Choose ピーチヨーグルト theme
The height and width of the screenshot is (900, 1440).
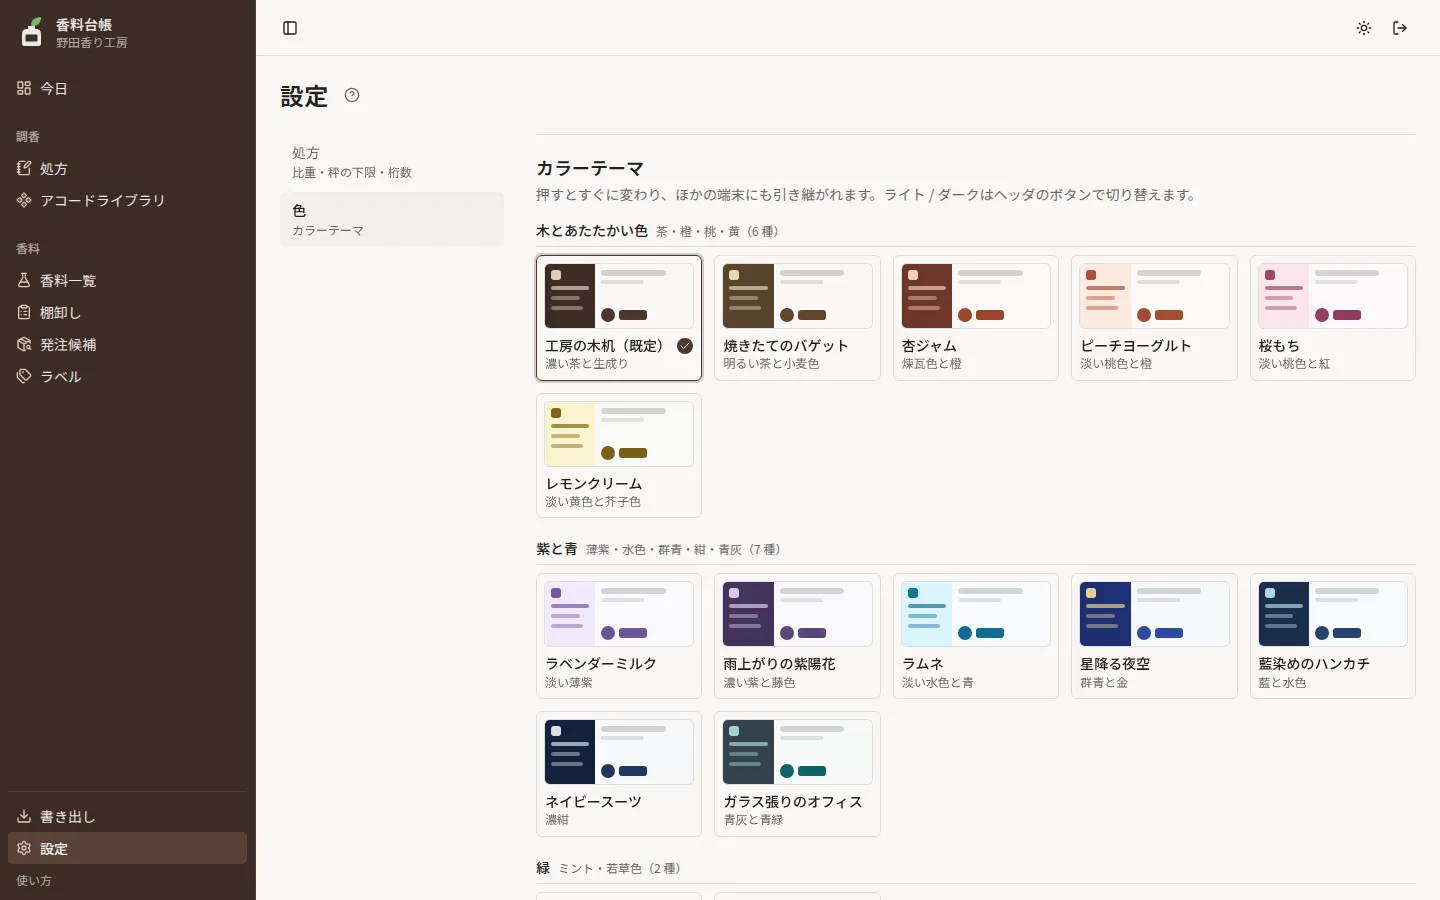[x=1154, y=318]
